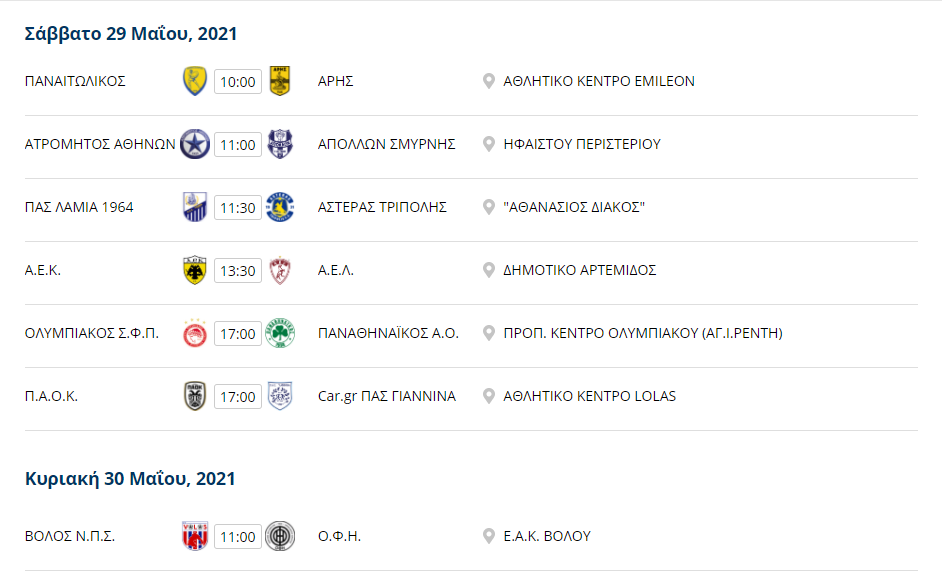Select the Volos NPS team logo
Viewport: 942px width, 571px height.
195,536
